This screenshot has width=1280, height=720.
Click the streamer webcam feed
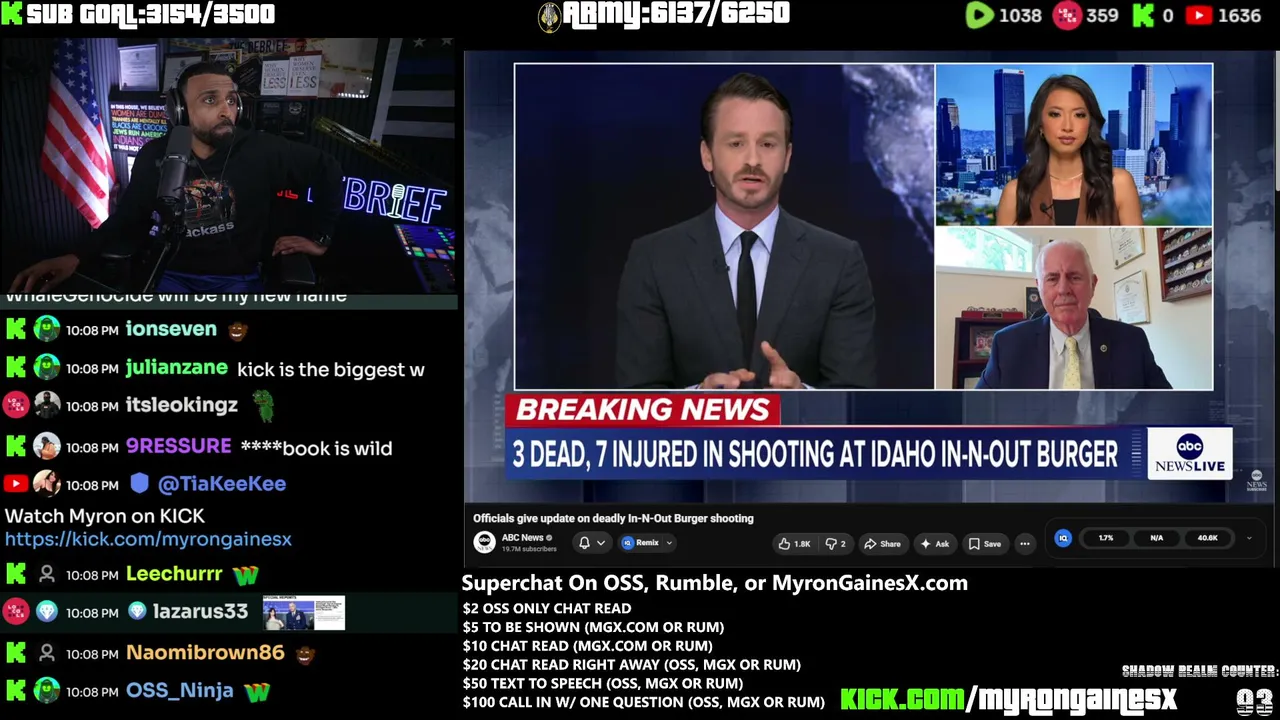coord(228,165)
